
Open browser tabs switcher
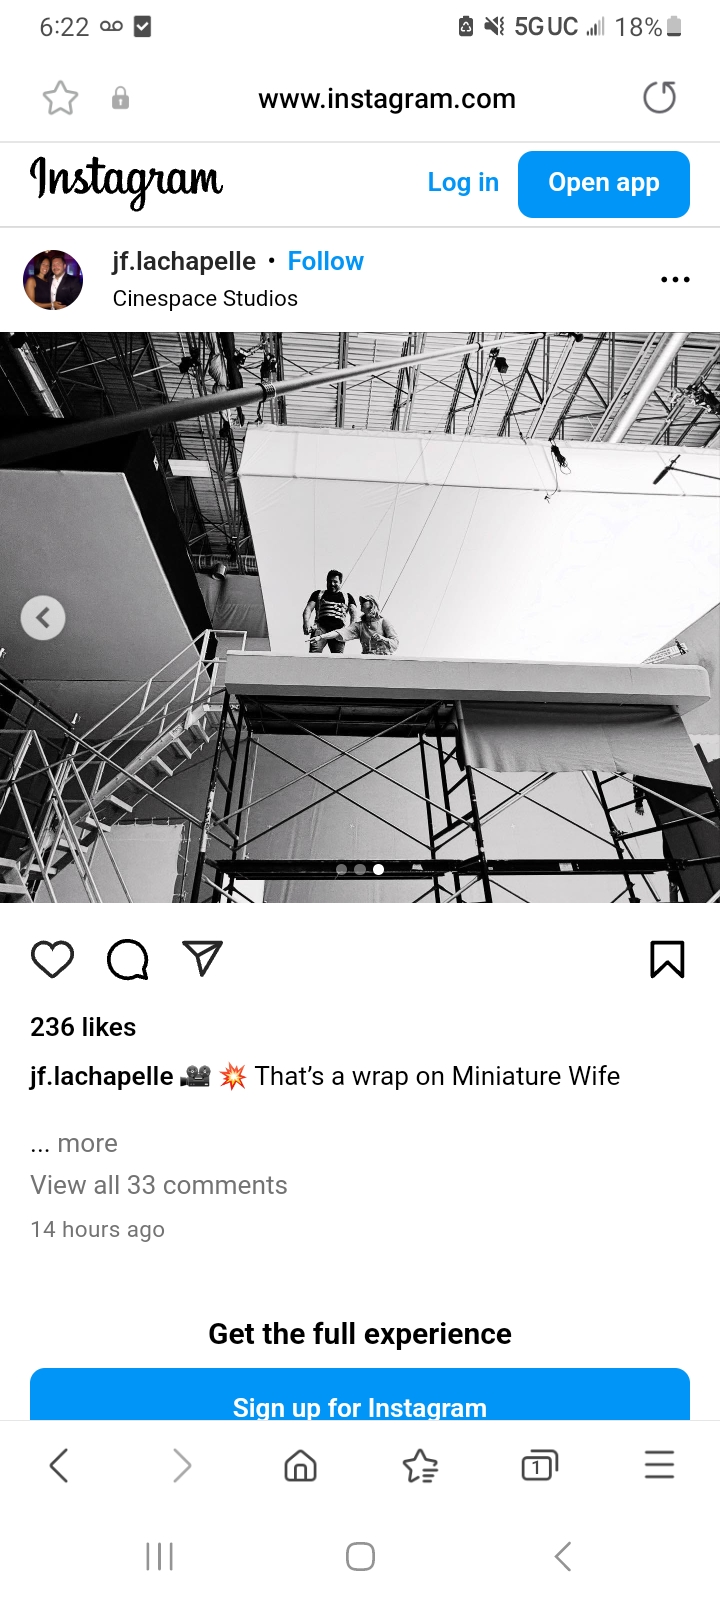539,1466
